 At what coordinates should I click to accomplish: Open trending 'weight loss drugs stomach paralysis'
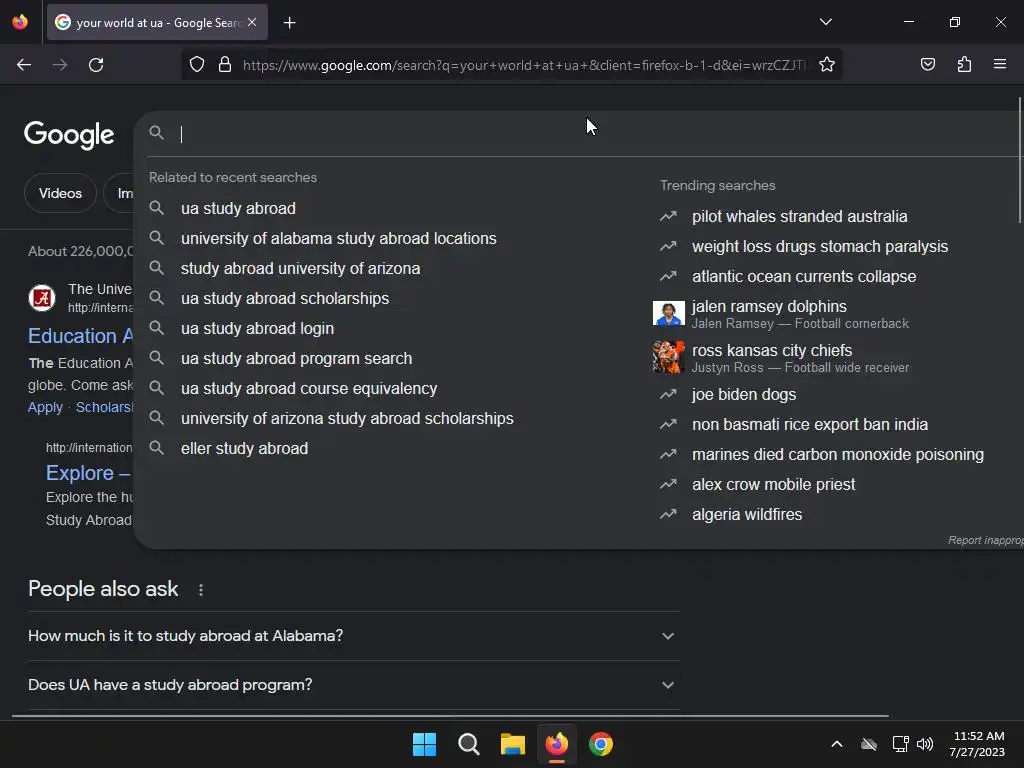pos(820,246)
